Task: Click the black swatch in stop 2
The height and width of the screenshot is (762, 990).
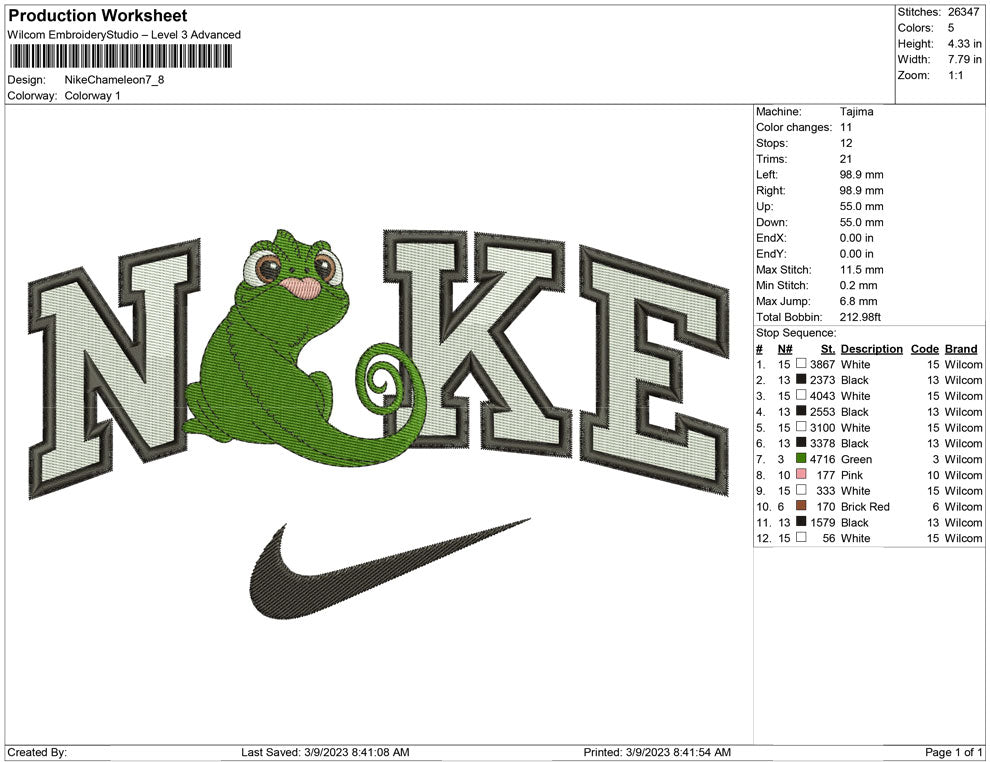Action: click(x=801, y=379)
